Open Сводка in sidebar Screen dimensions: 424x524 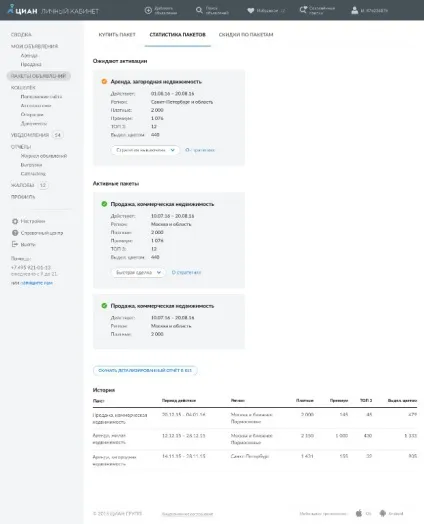[x=21, y=35]
